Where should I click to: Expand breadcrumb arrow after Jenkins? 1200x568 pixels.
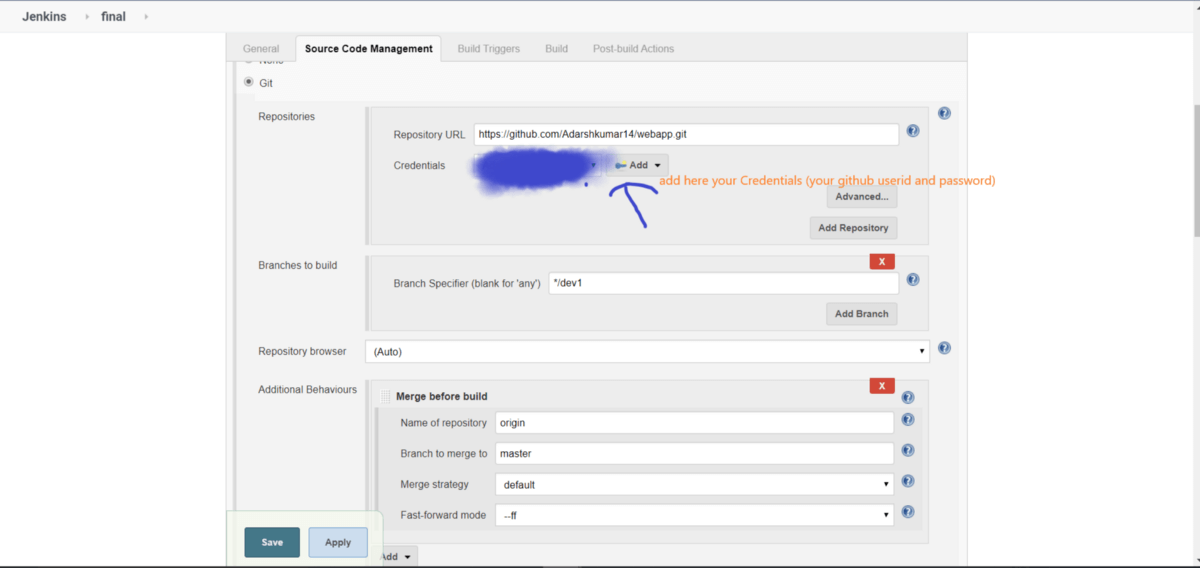click(x=86, y=16)
